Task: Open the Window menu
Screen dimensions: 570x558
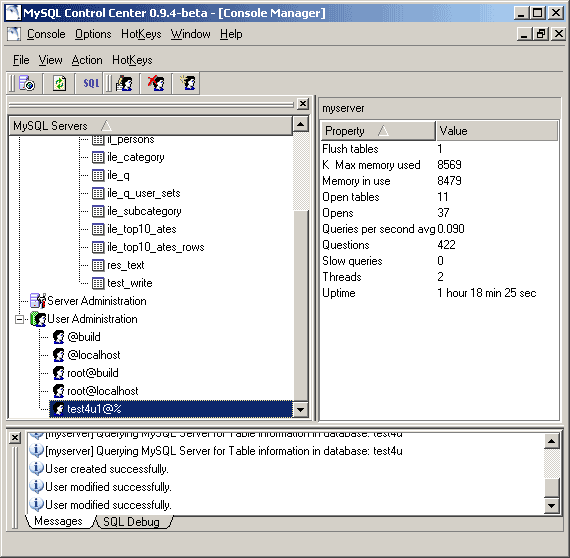Action: tap(190, 34)
